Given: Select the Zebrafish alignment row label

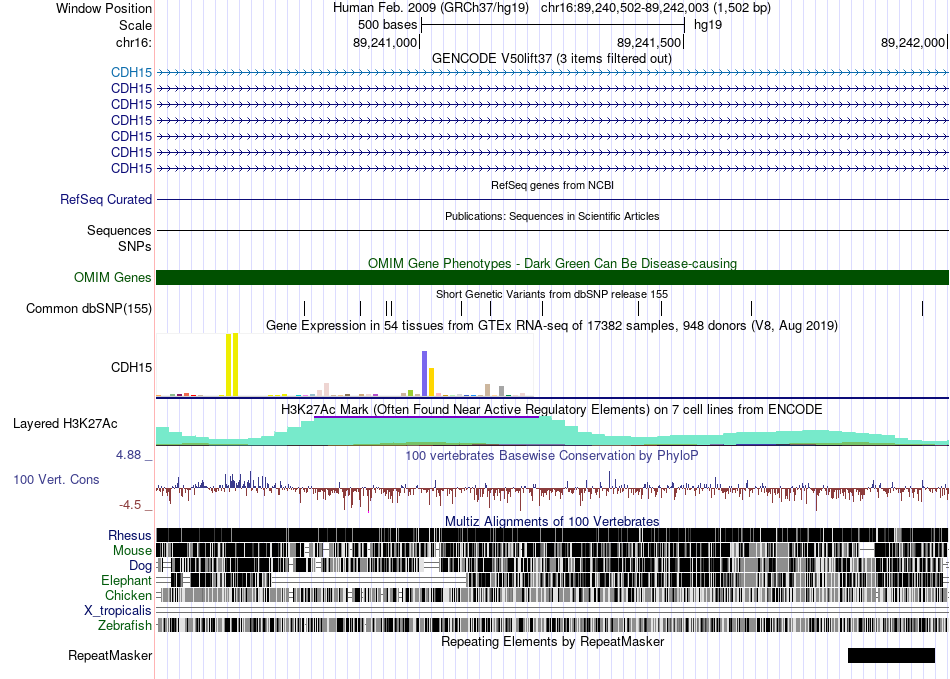Looking at the screenshot, I should coord(125,625).
